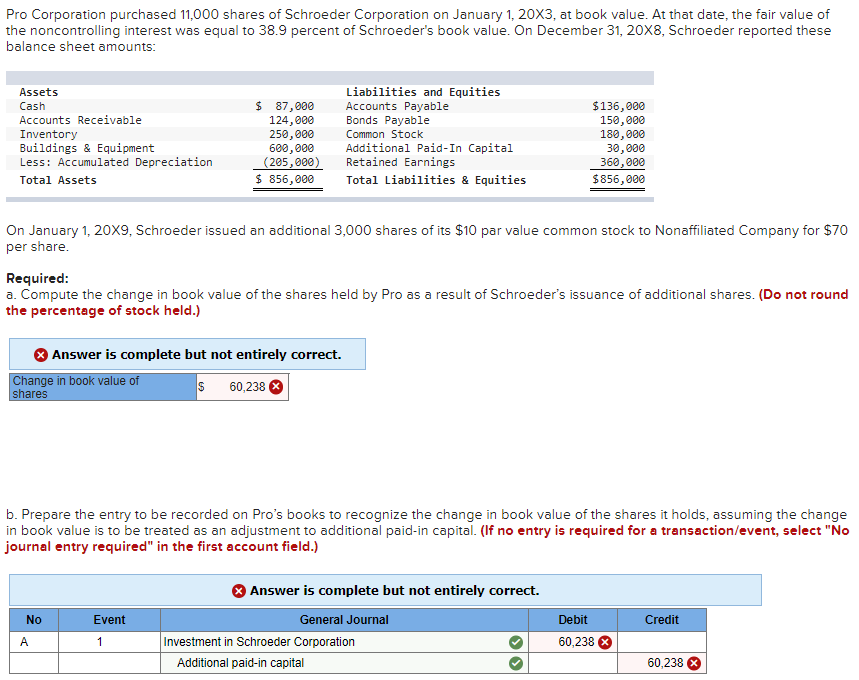Click the red X icon next to 60,238 in the change in book value cell
Screen dimensions: 859x680
[x=276, y=387]
